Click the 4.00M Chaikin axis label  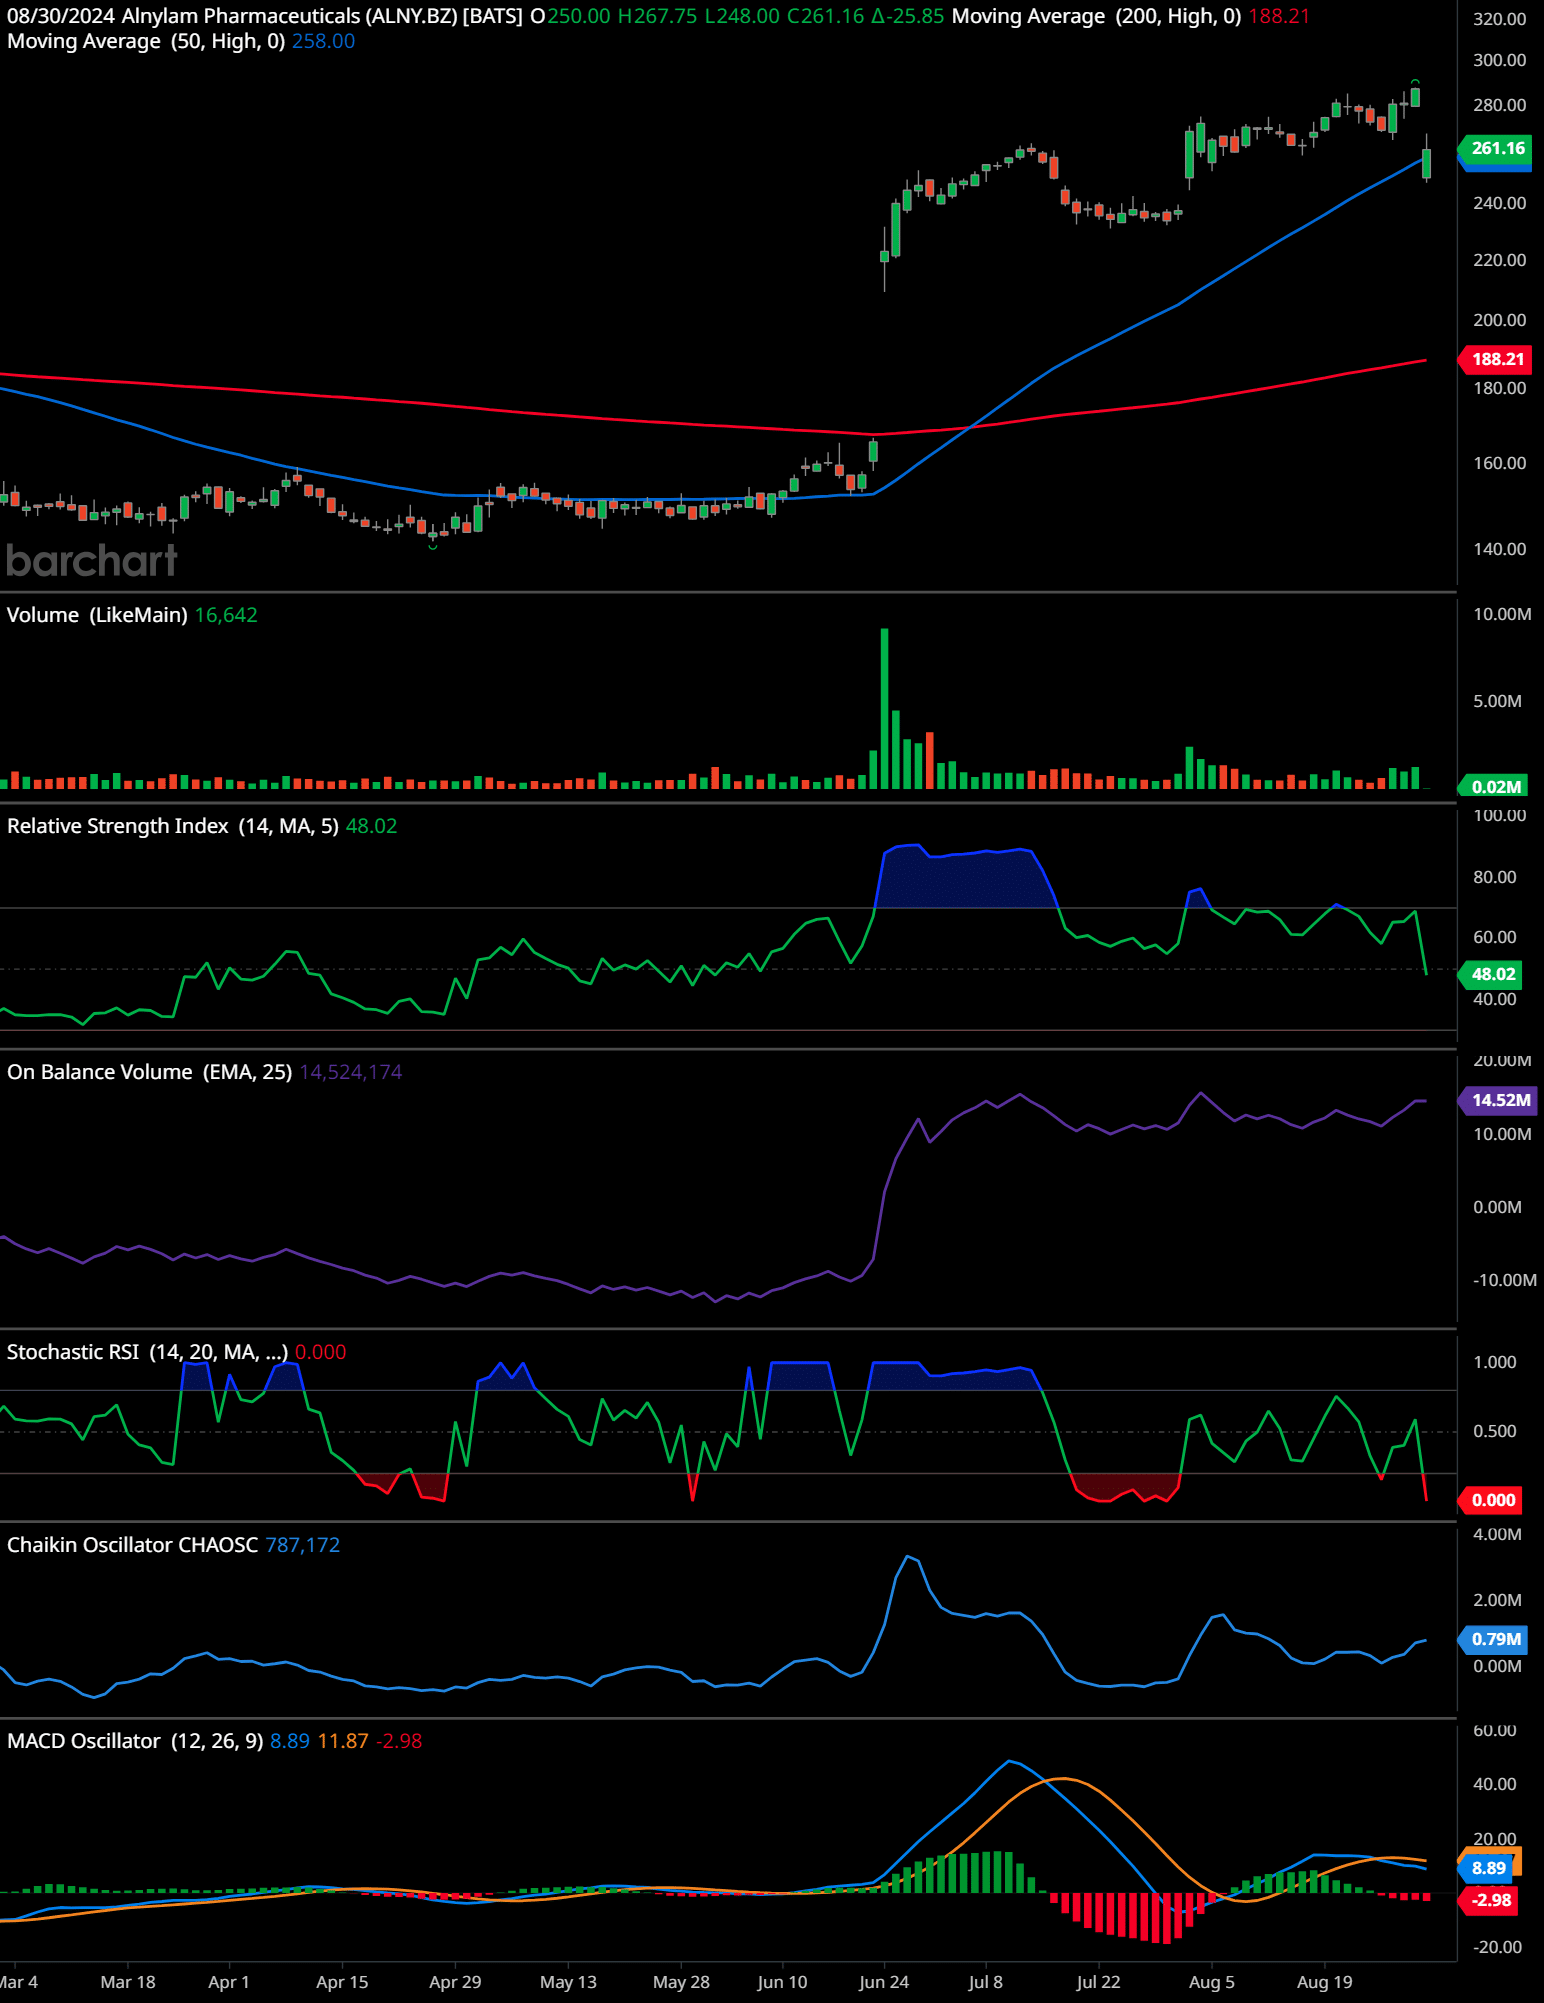pos(1497,1535)
